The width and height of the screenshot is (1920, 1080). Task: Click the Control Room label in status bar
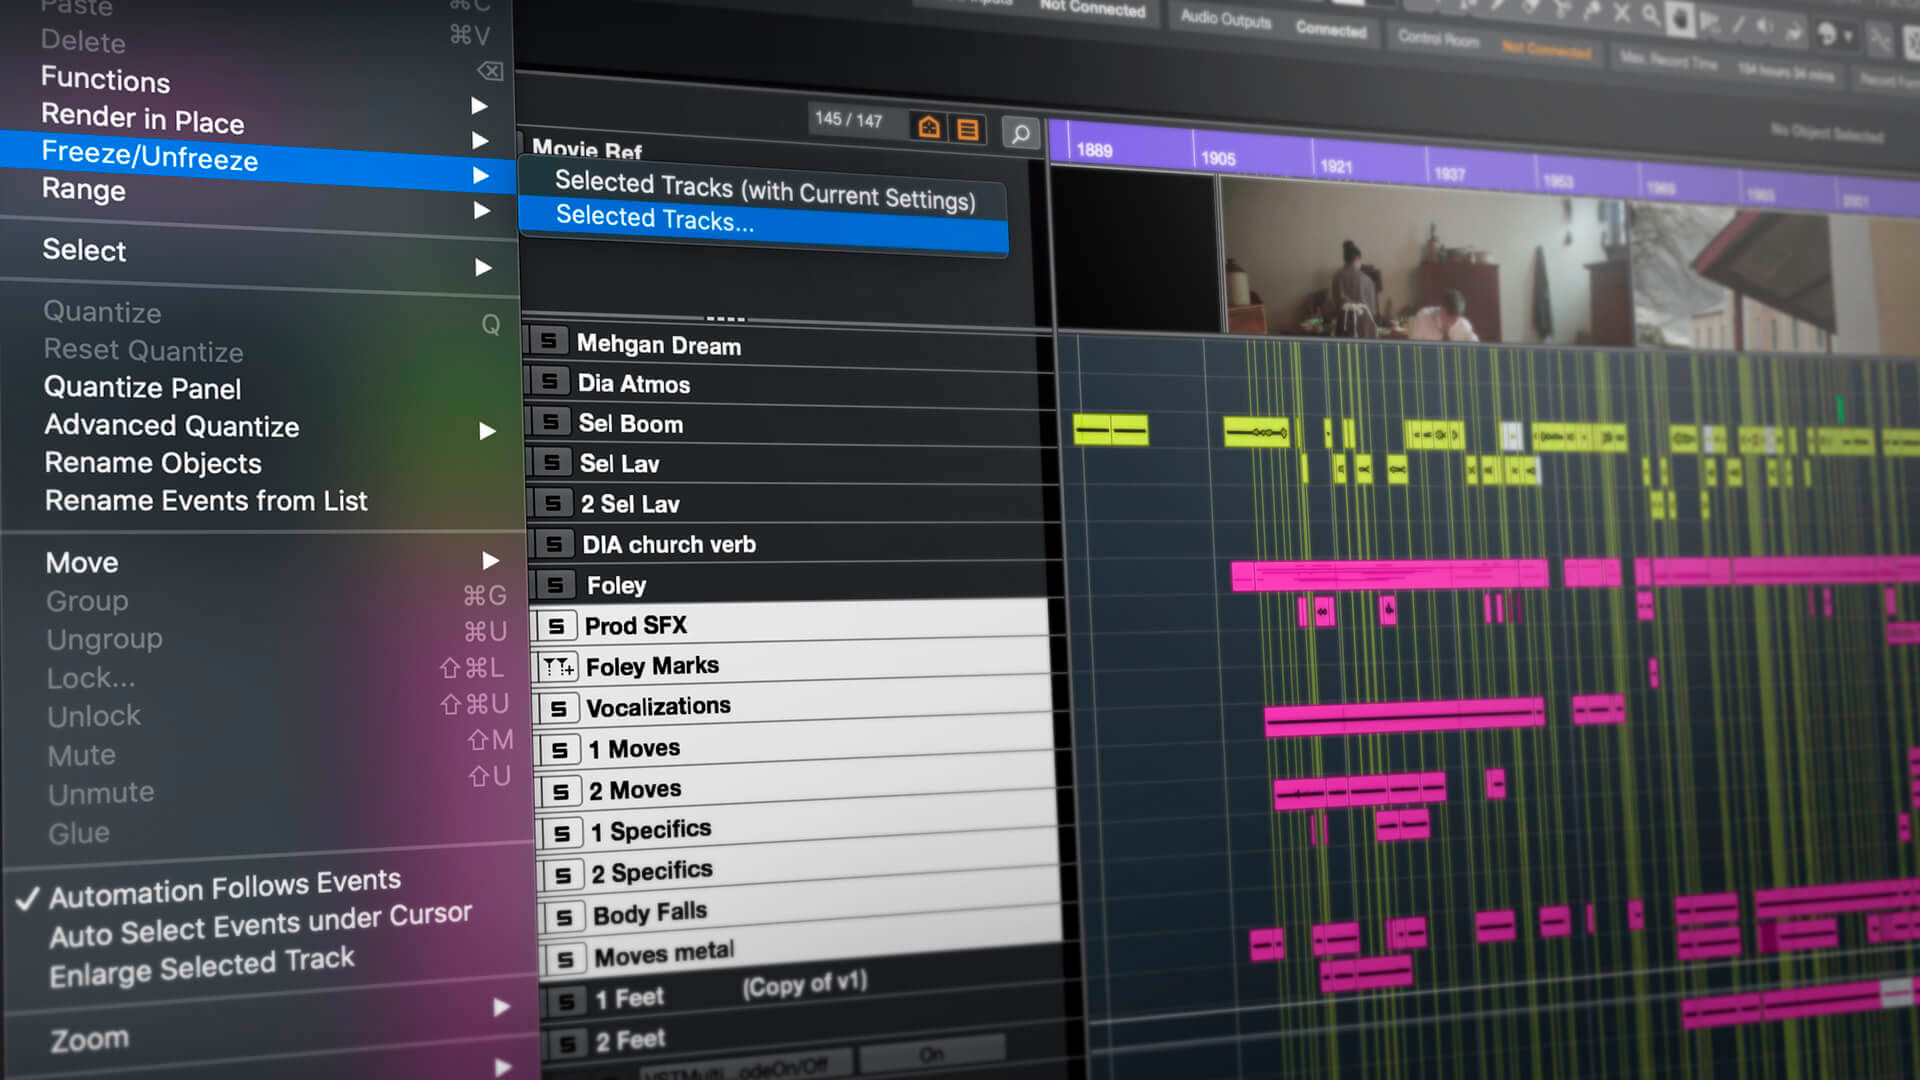pos(1438,38)
